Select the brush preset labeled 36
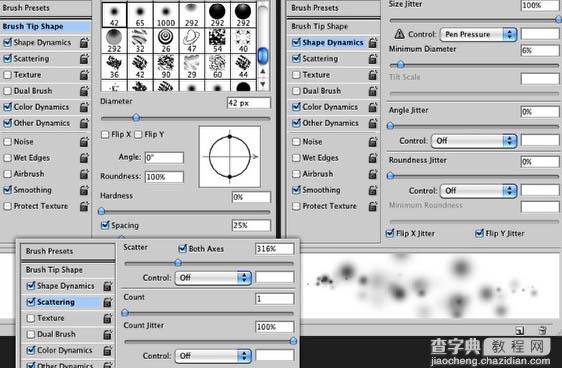The width and height of the screenshot is (562, 368). click(114, 67)
